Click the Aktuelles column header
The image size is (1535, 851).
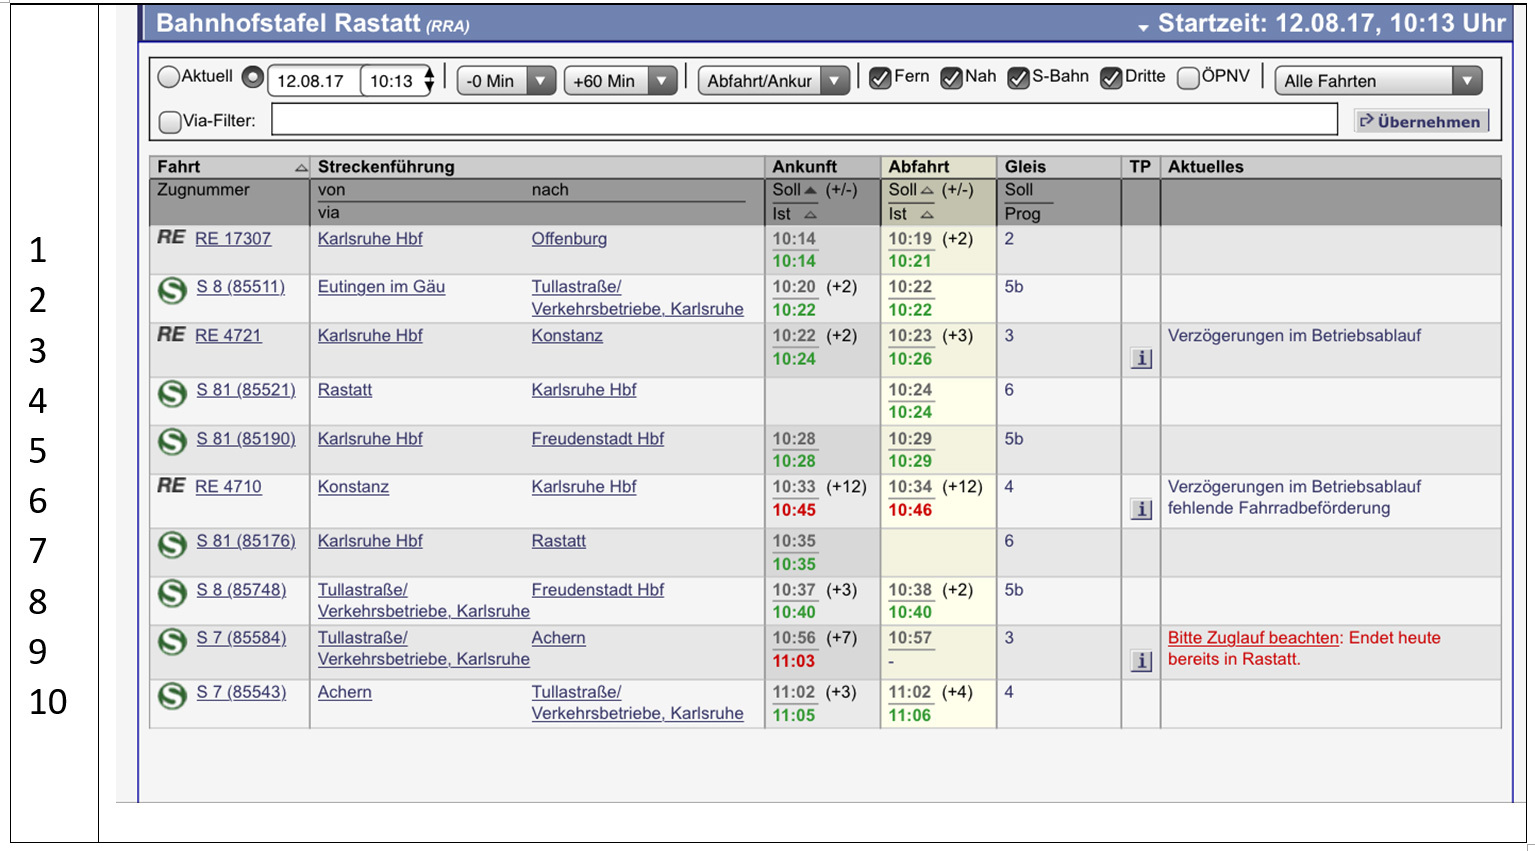(x=1206, y=167)
